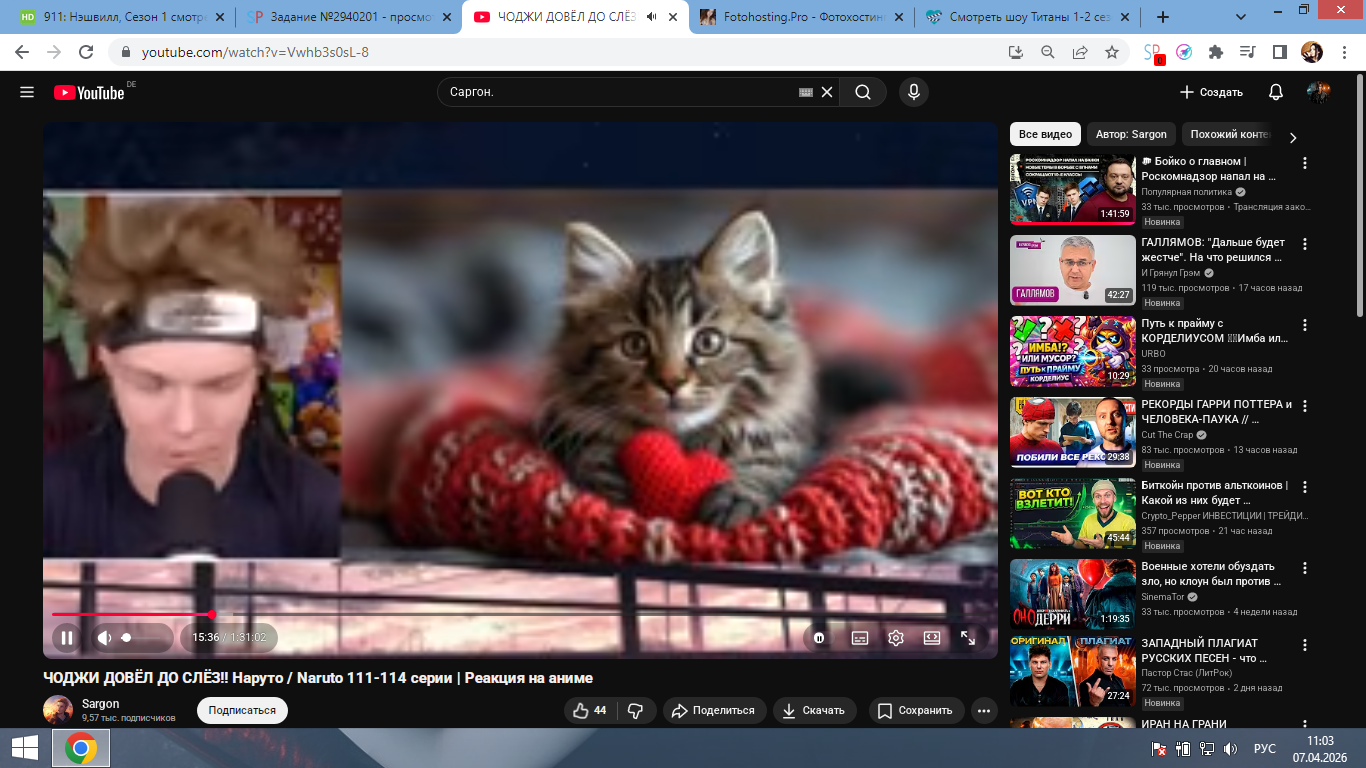Viewport: 1366px width, 768px height.
Task: Open a new browser tab
Action: click(1162, 17)
